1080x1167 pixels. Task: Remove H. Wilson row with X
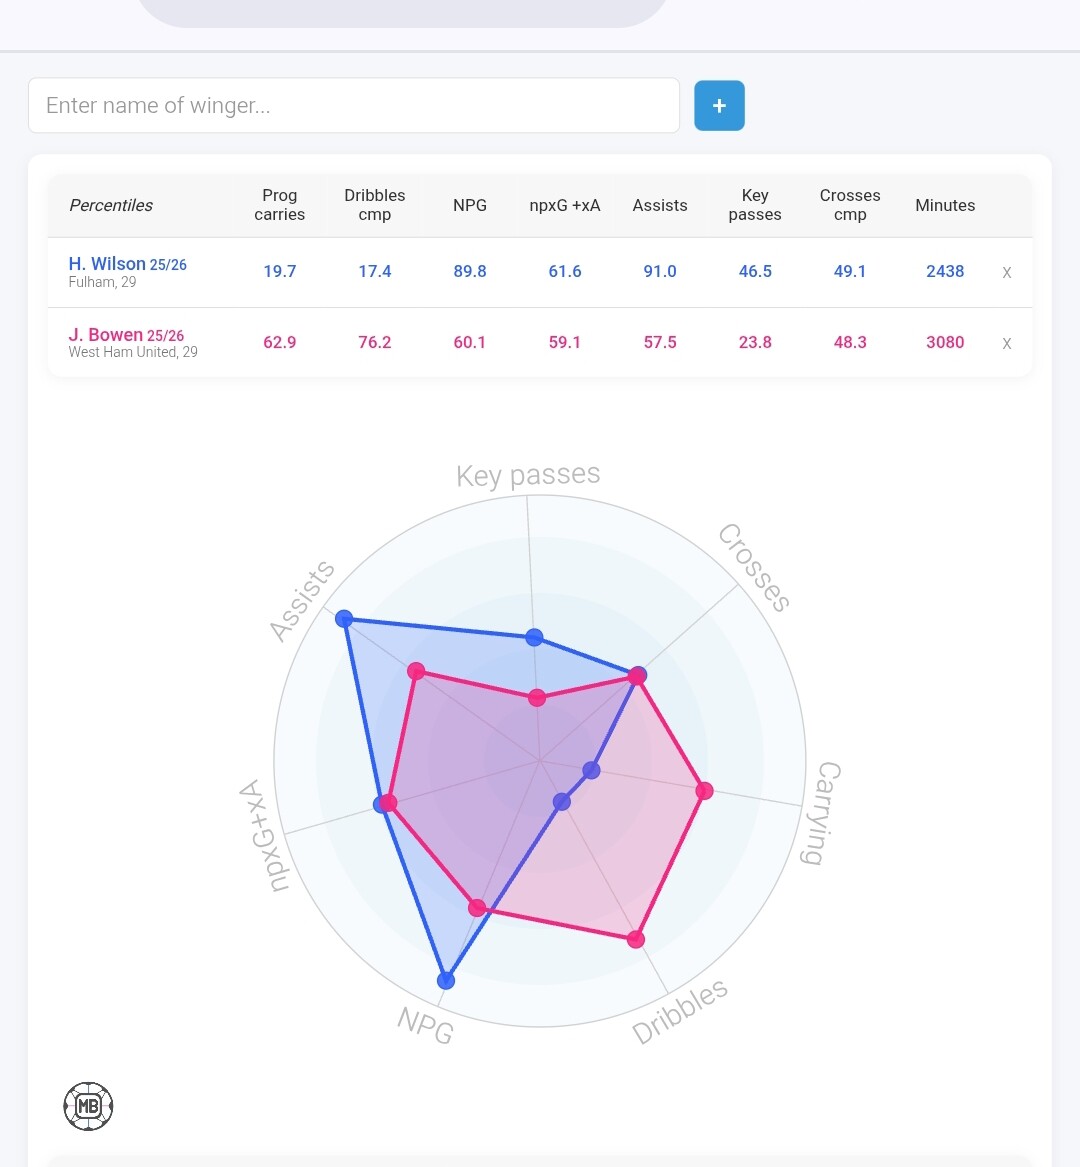tap(1007, 272)
